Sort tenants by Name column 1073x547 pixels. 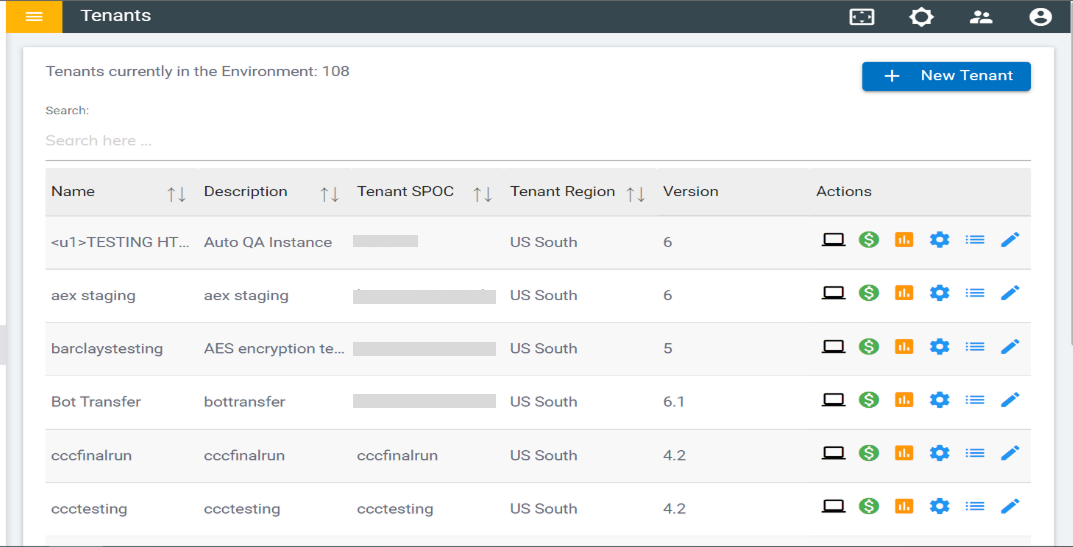tap(176, 193)
